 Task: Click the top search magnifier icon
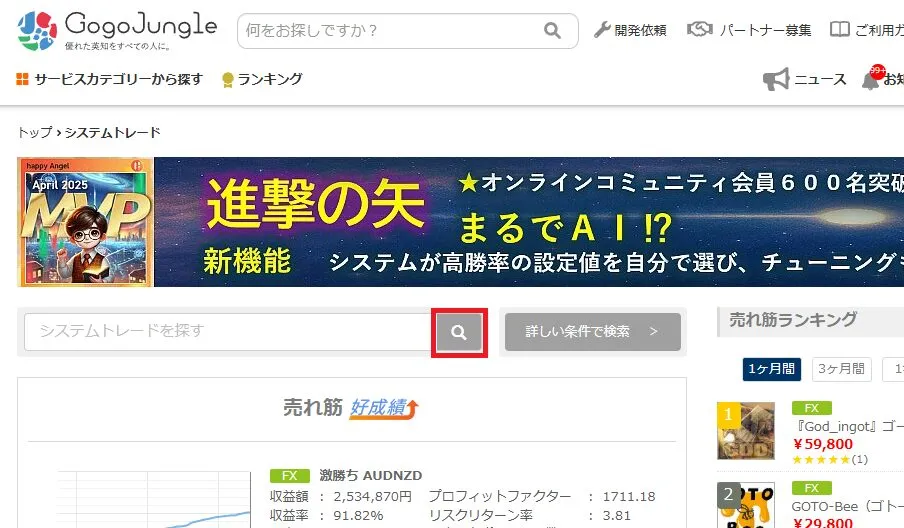point(552,31)
